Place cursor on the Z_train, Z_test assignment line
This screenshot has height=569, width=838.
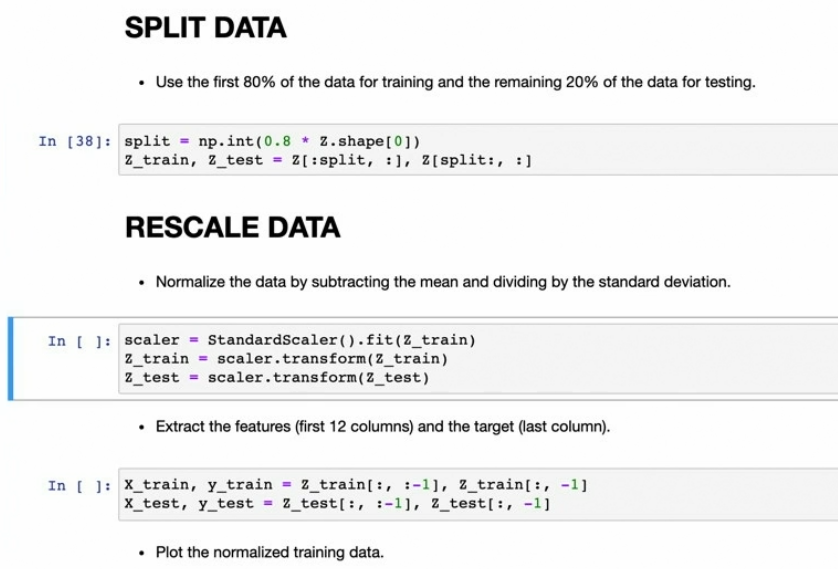pos(327,160)
